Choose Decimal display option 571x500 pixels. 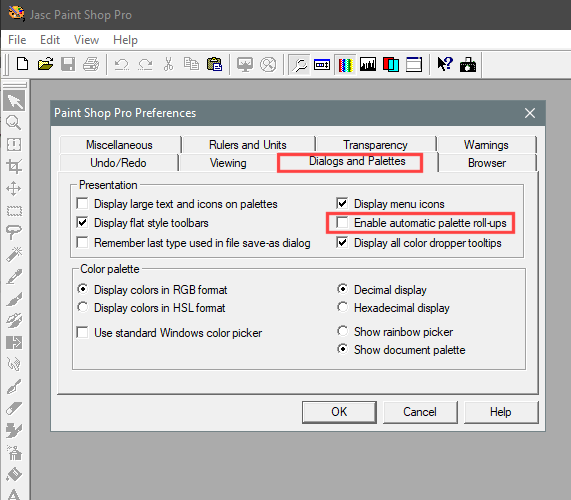[x=342, y=289]
